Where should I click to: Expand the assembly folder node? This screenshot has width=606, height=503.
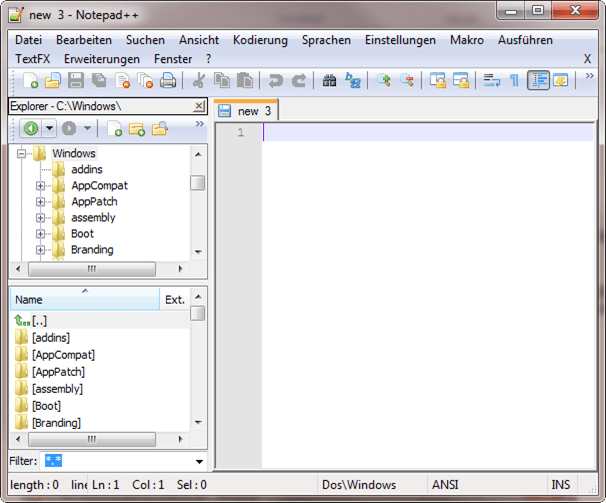[40, 218]
